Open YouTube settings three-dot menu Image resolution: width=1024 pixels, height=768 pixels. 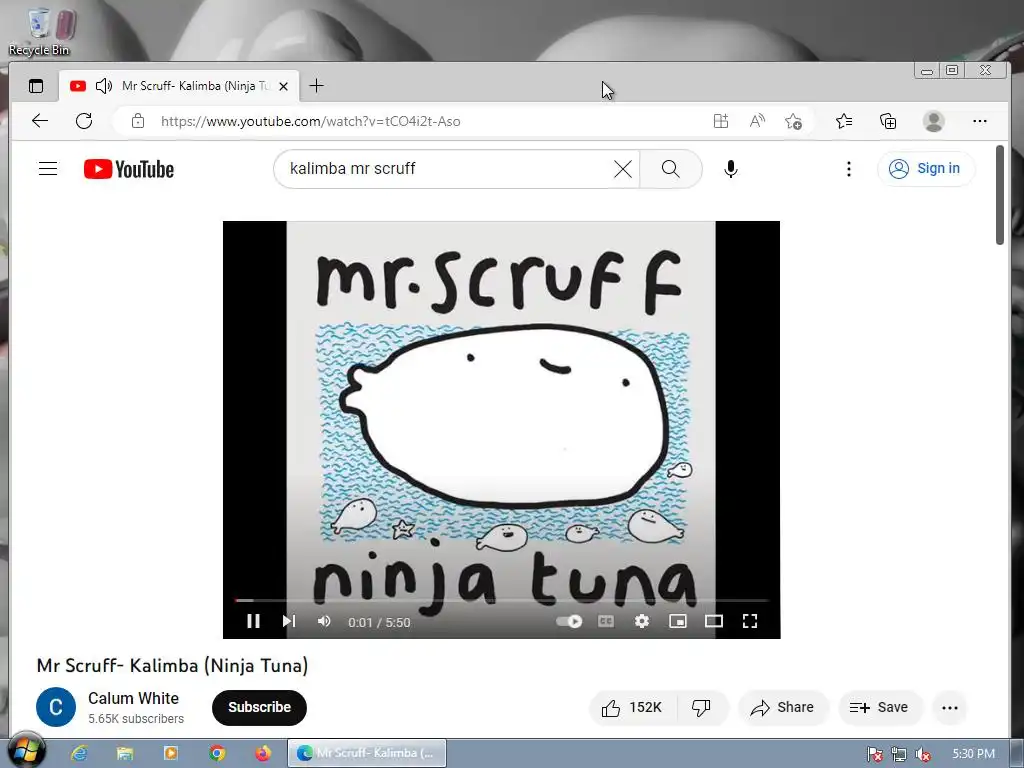click(x=848, y=169)
